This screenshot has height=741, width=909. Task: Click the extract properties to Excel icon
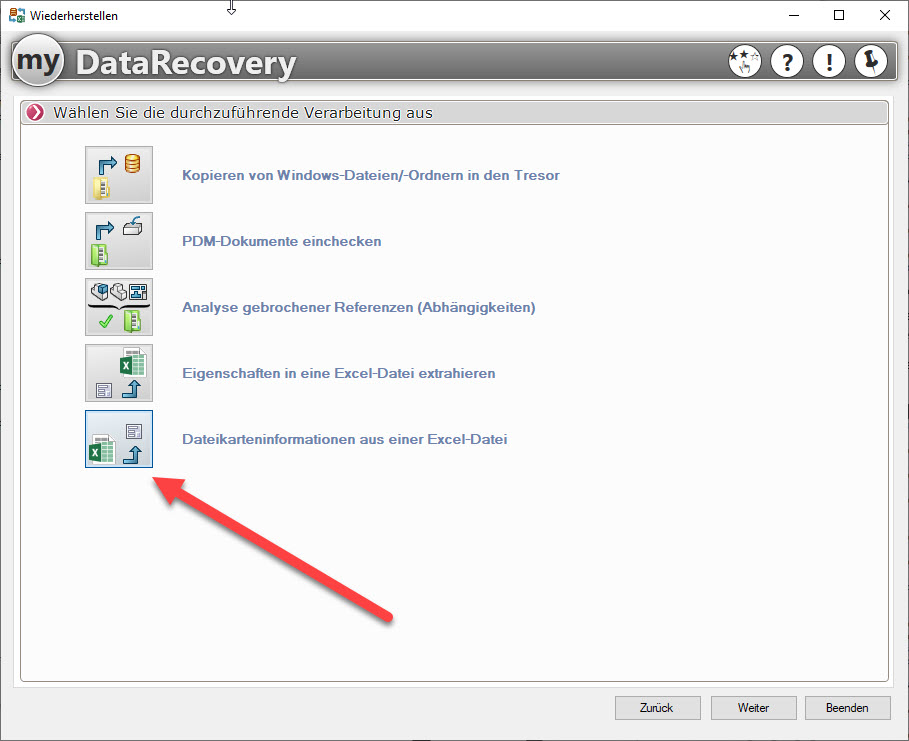pyautogui.click(x=119, y=373)
